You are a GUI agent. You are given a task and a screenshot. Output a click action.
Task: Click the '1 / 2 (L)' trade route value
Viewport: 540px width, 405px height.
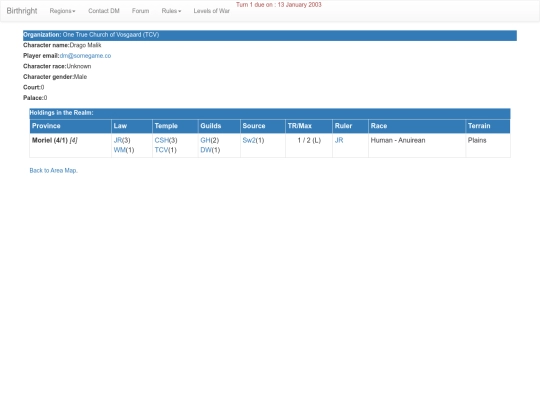click(x=309, y=140)
